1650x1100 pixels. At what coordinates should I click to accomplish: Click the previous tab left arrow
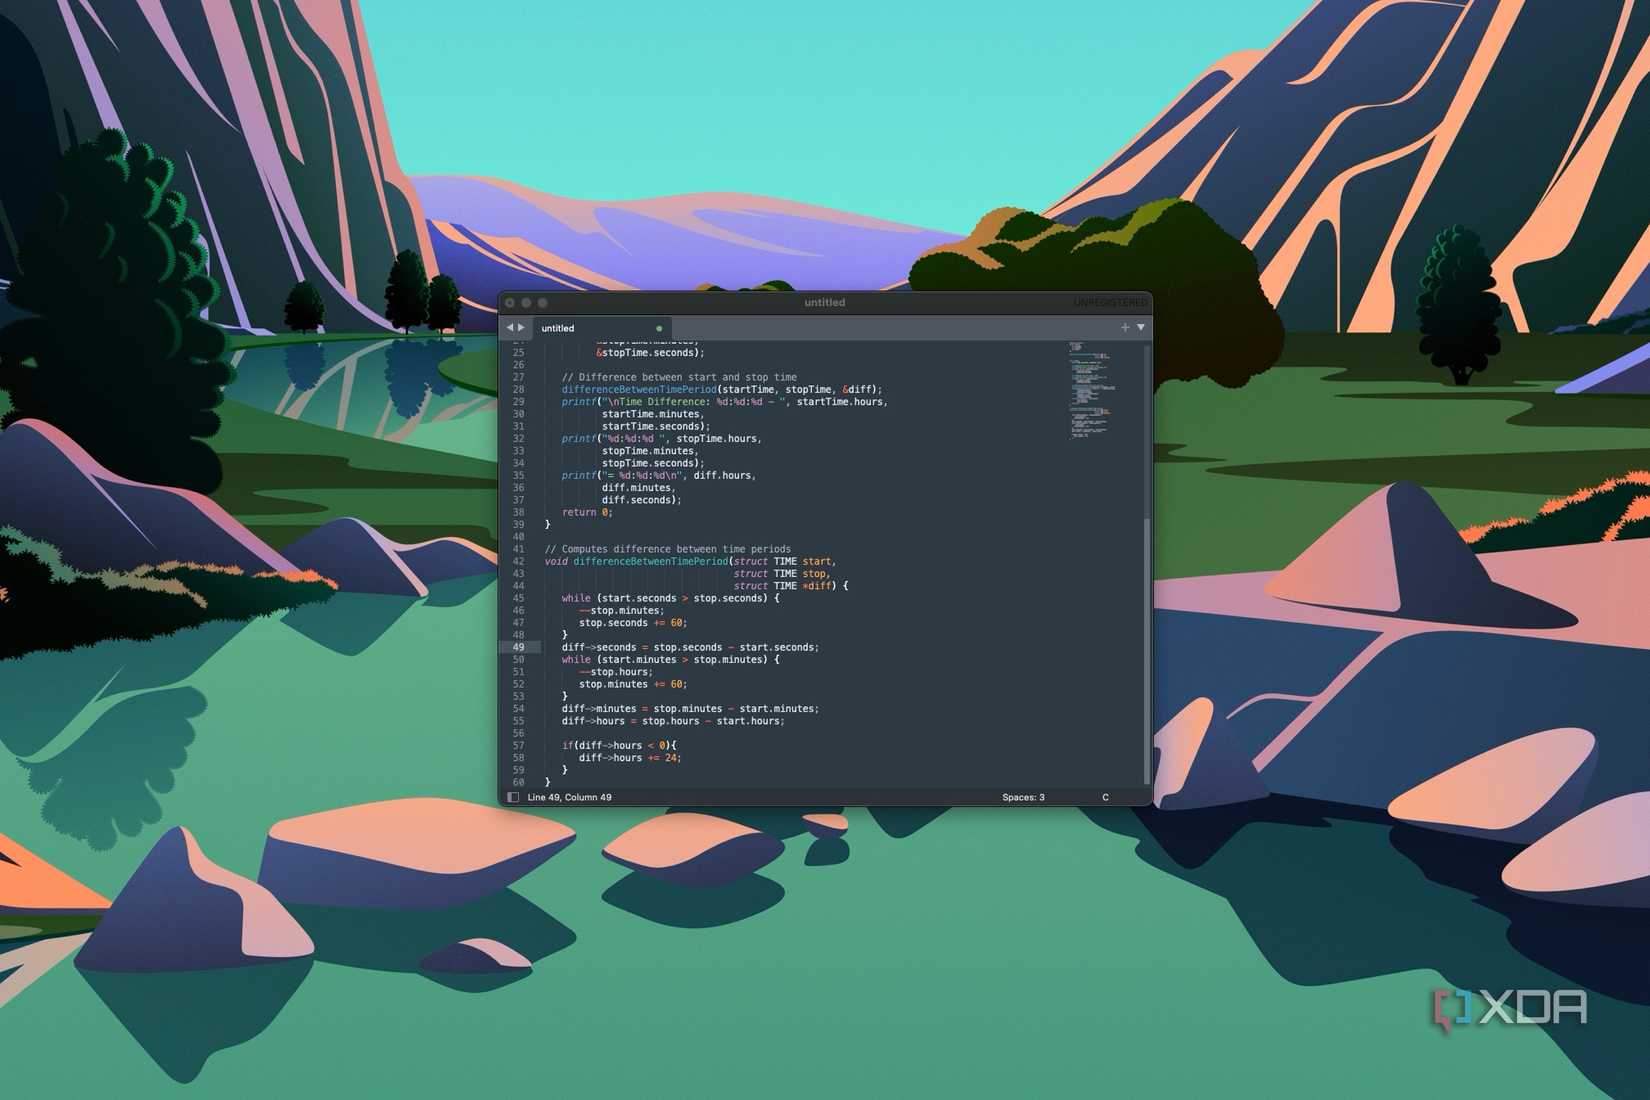pos(509,328)
